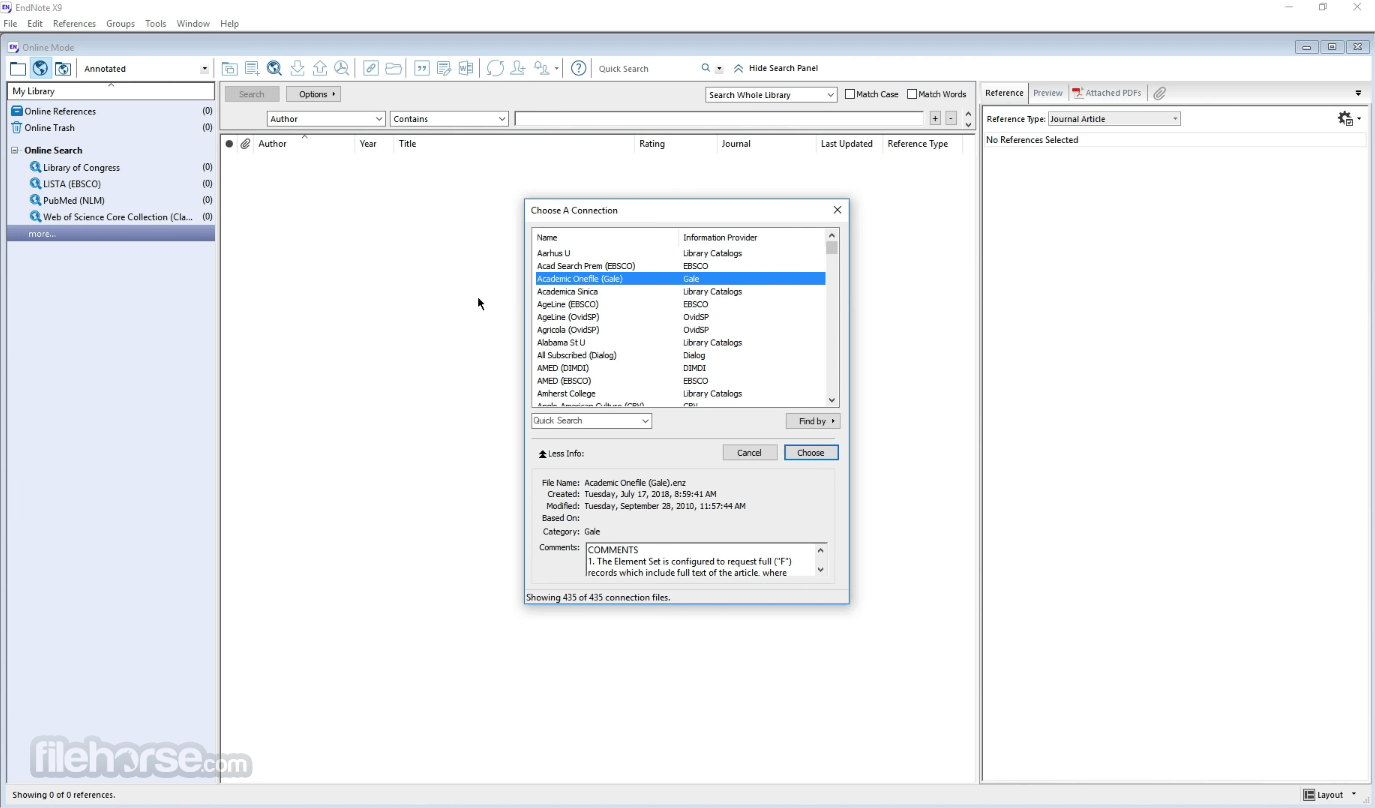Click the New Reference toolbar icon
The image size is (1375, 808).
point(252,69)
